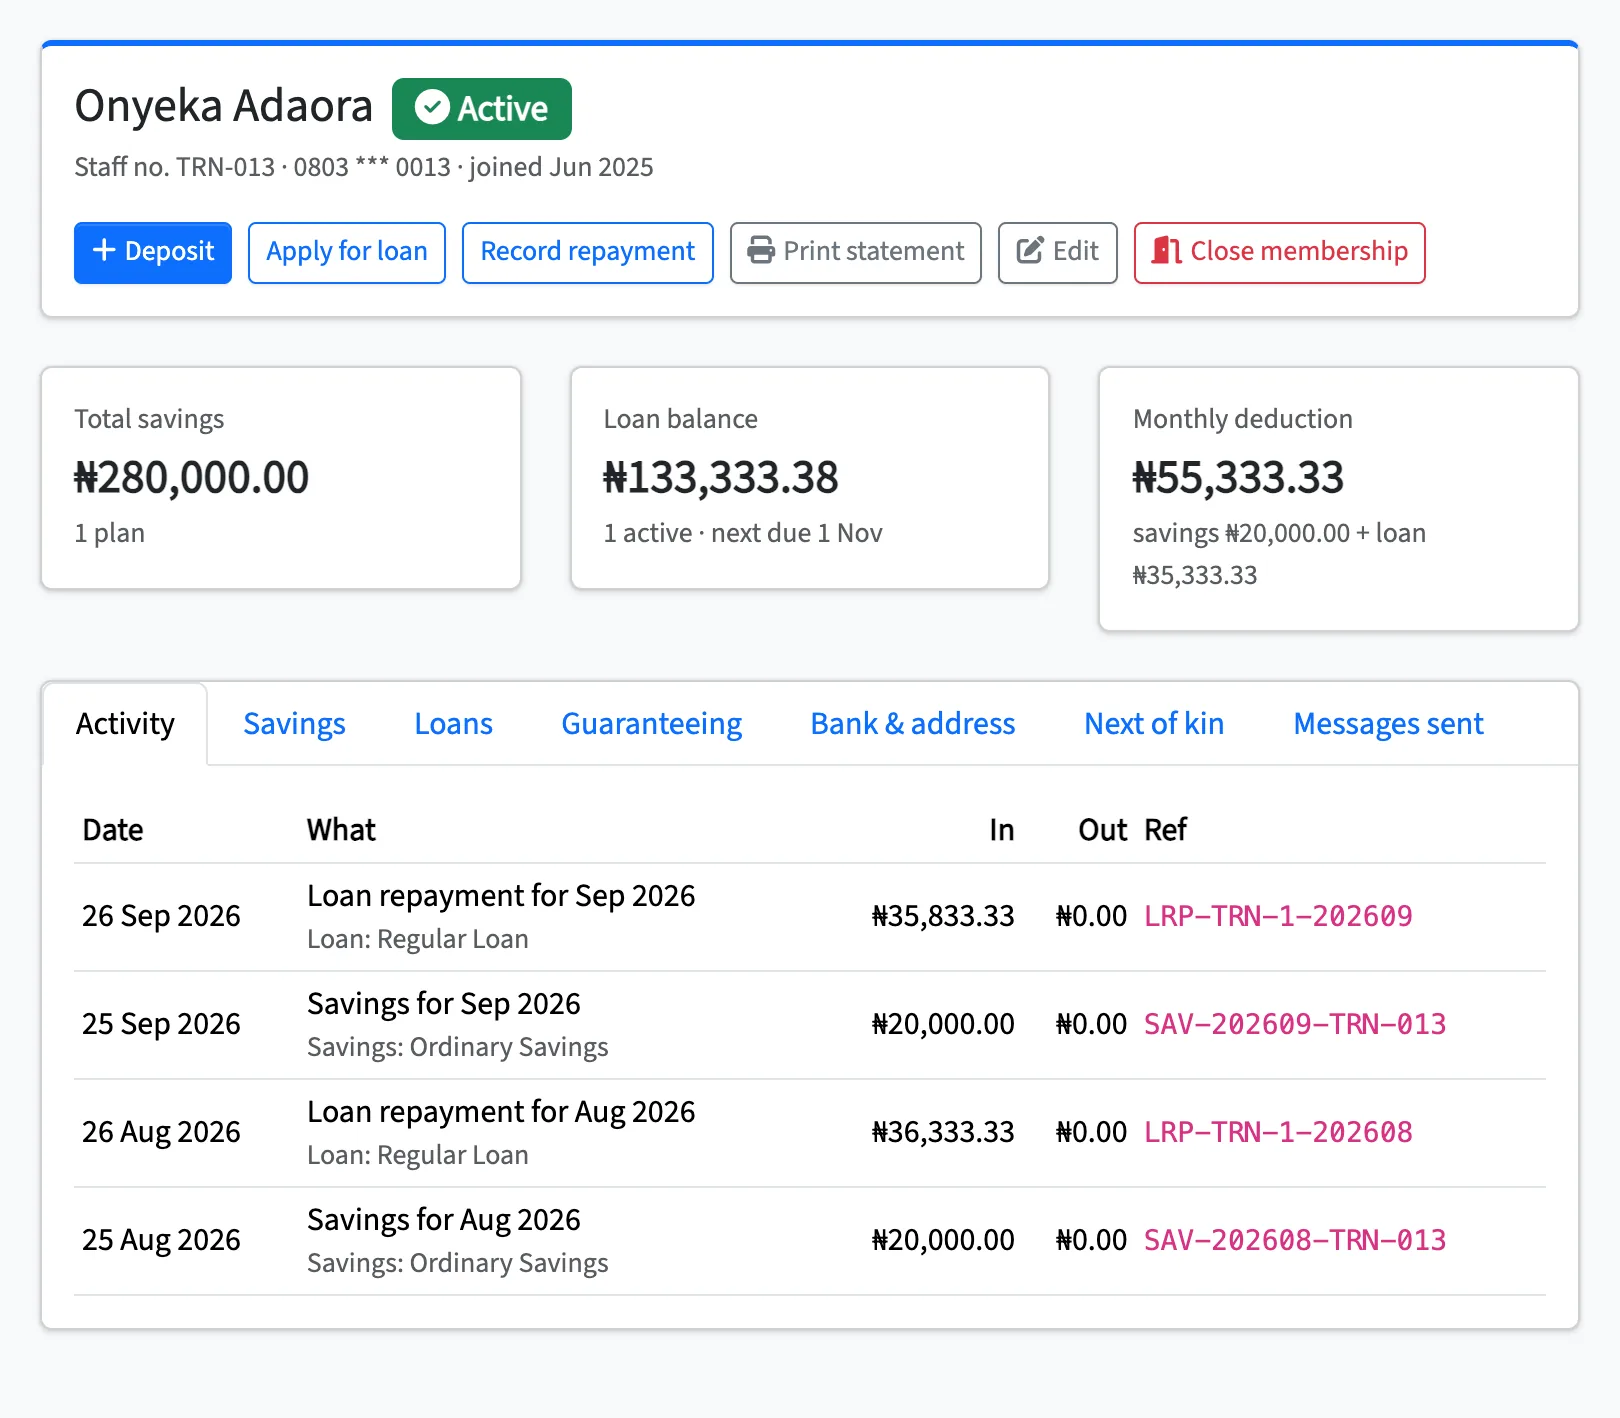Viewport: 1620px width, 1418px height.
Task: Click reference LRP-TRN-1-202609
Action: point(1278,916)
